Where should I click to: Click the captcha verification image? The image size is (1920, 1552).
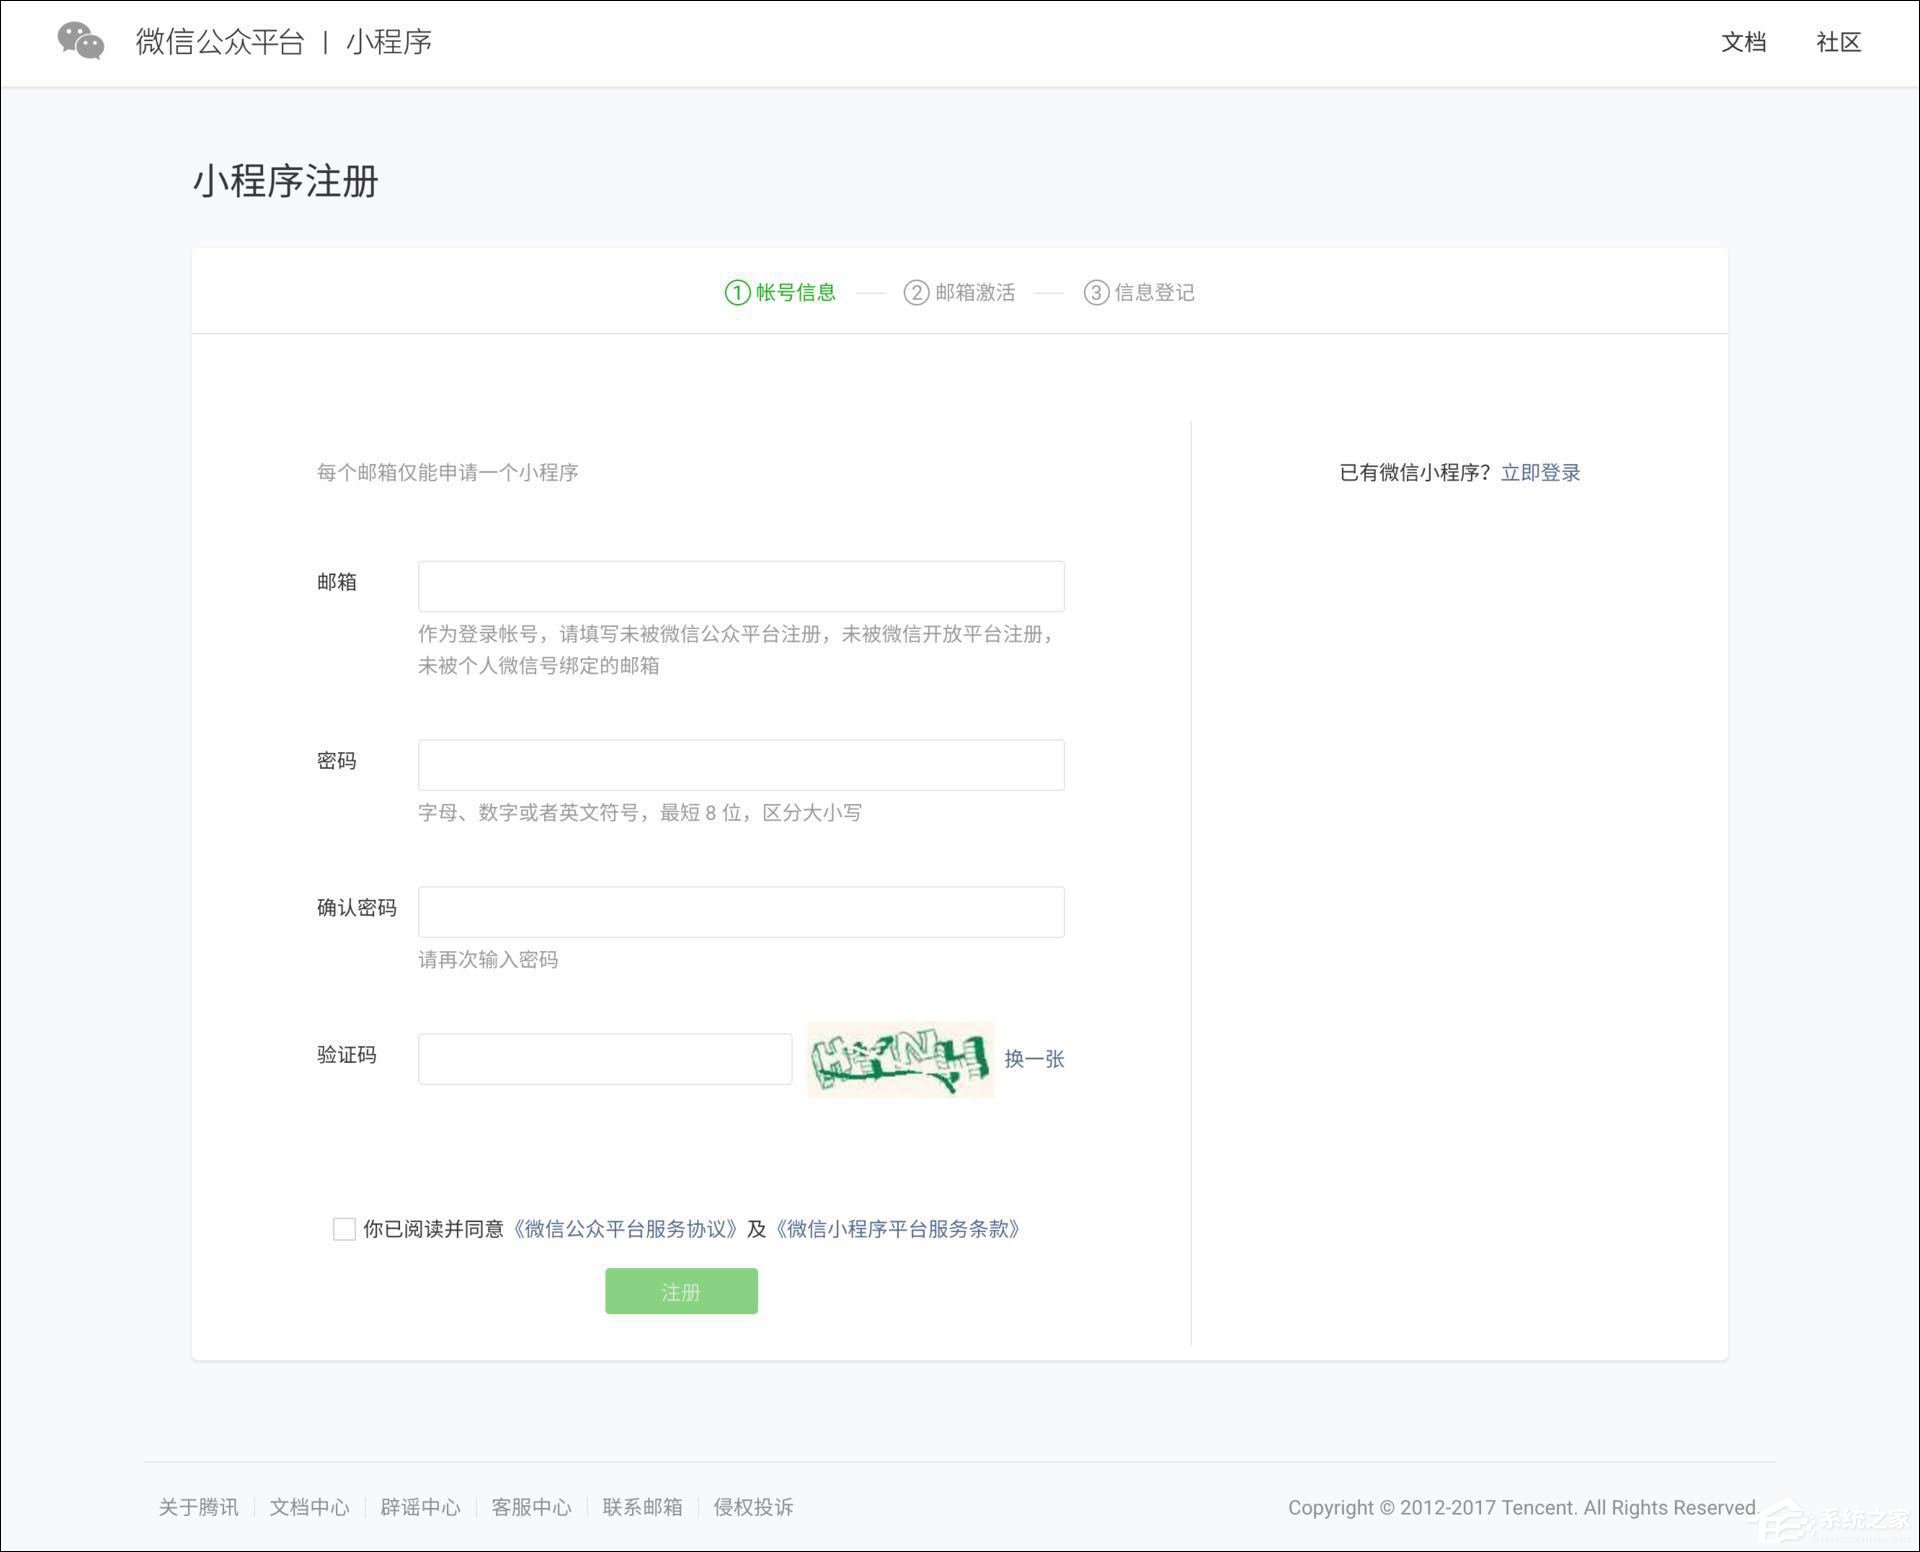[899, 1060]
